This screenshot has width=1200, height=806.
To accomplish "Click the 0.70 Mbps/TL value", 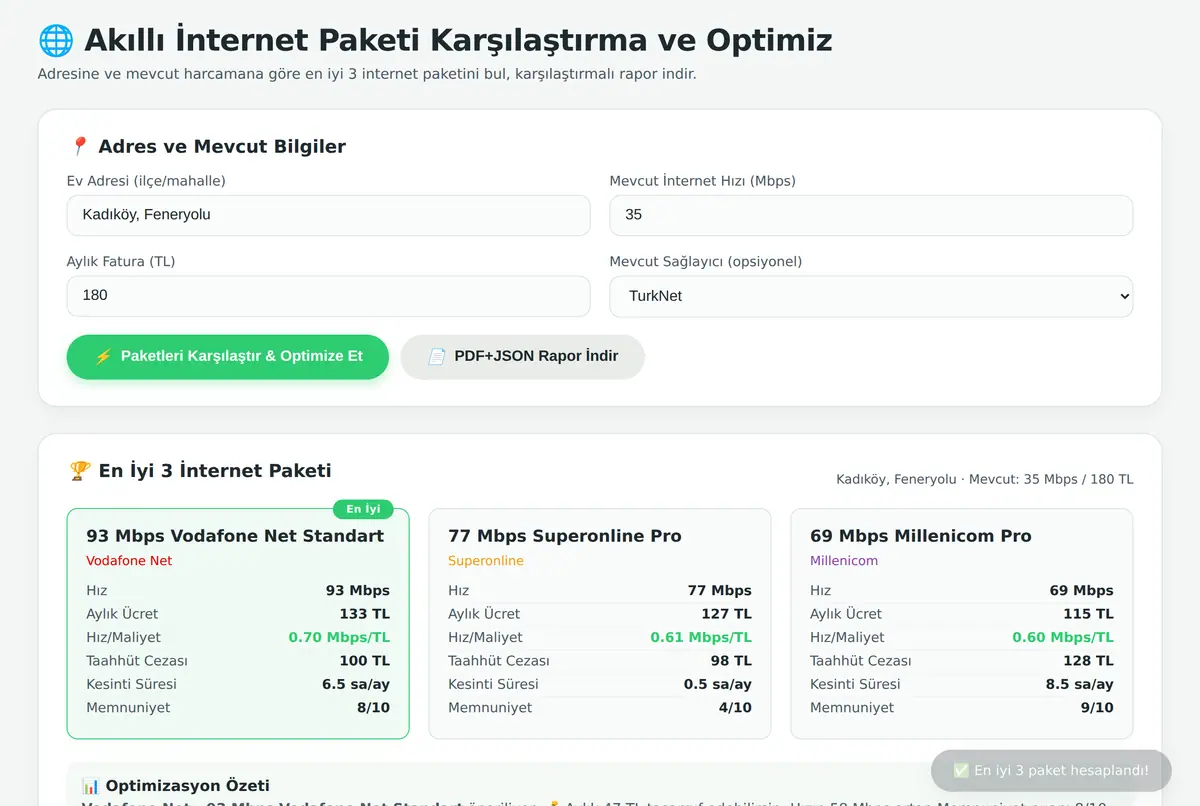I will point(339,637).
